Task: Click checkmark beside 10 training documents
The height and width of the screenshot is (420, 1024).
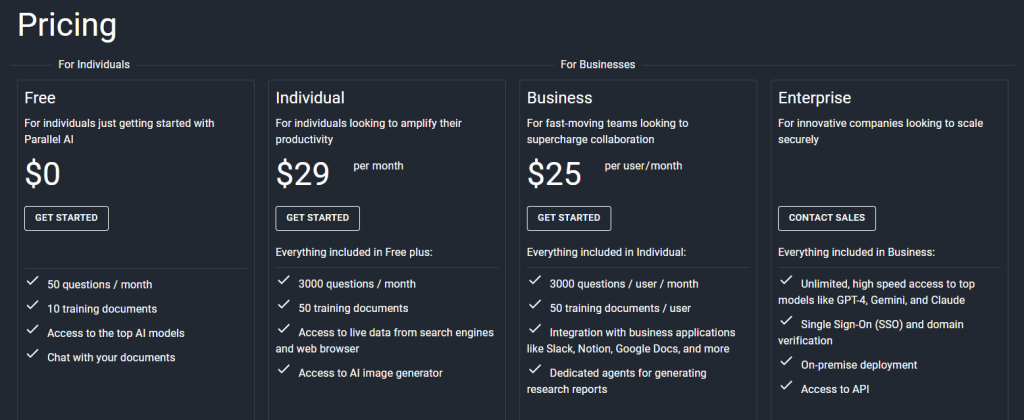Action: click(x=33, y=307)
